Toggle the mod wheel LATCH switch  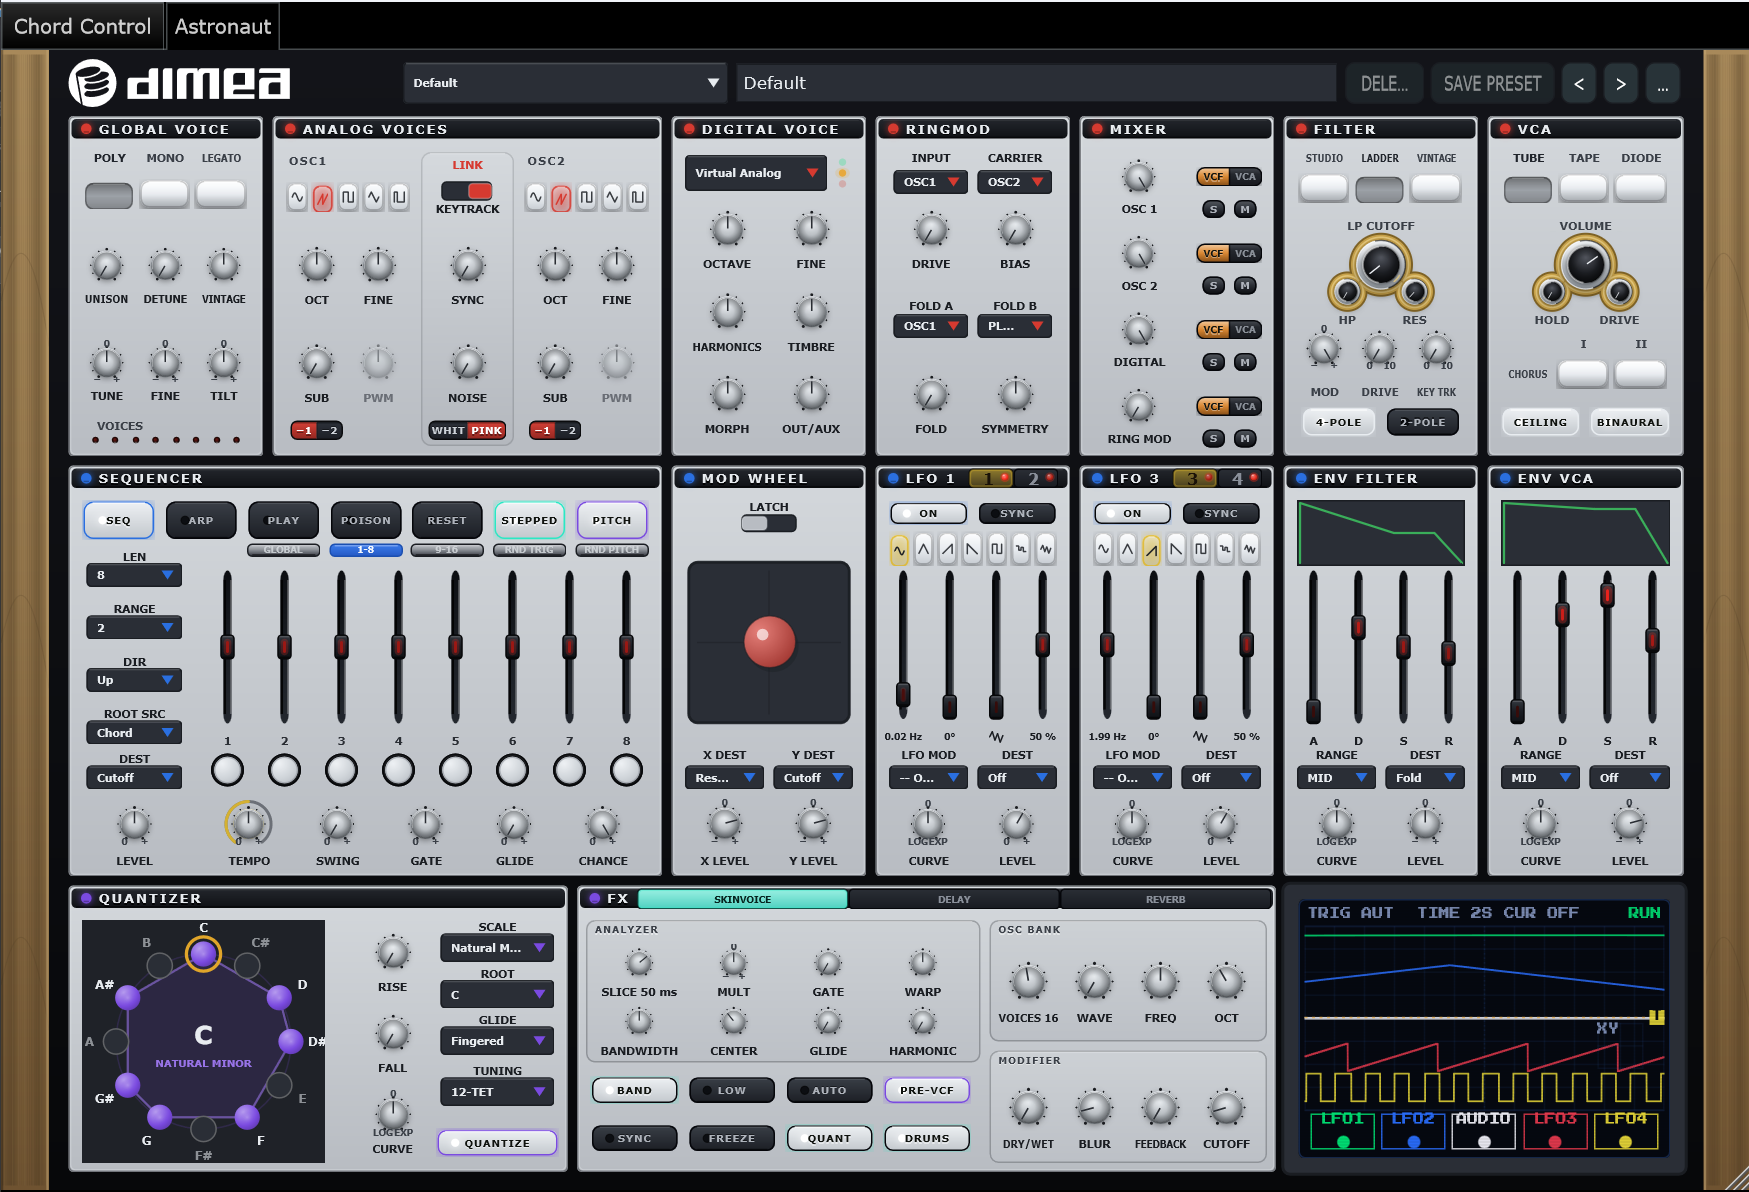point(769,523)
